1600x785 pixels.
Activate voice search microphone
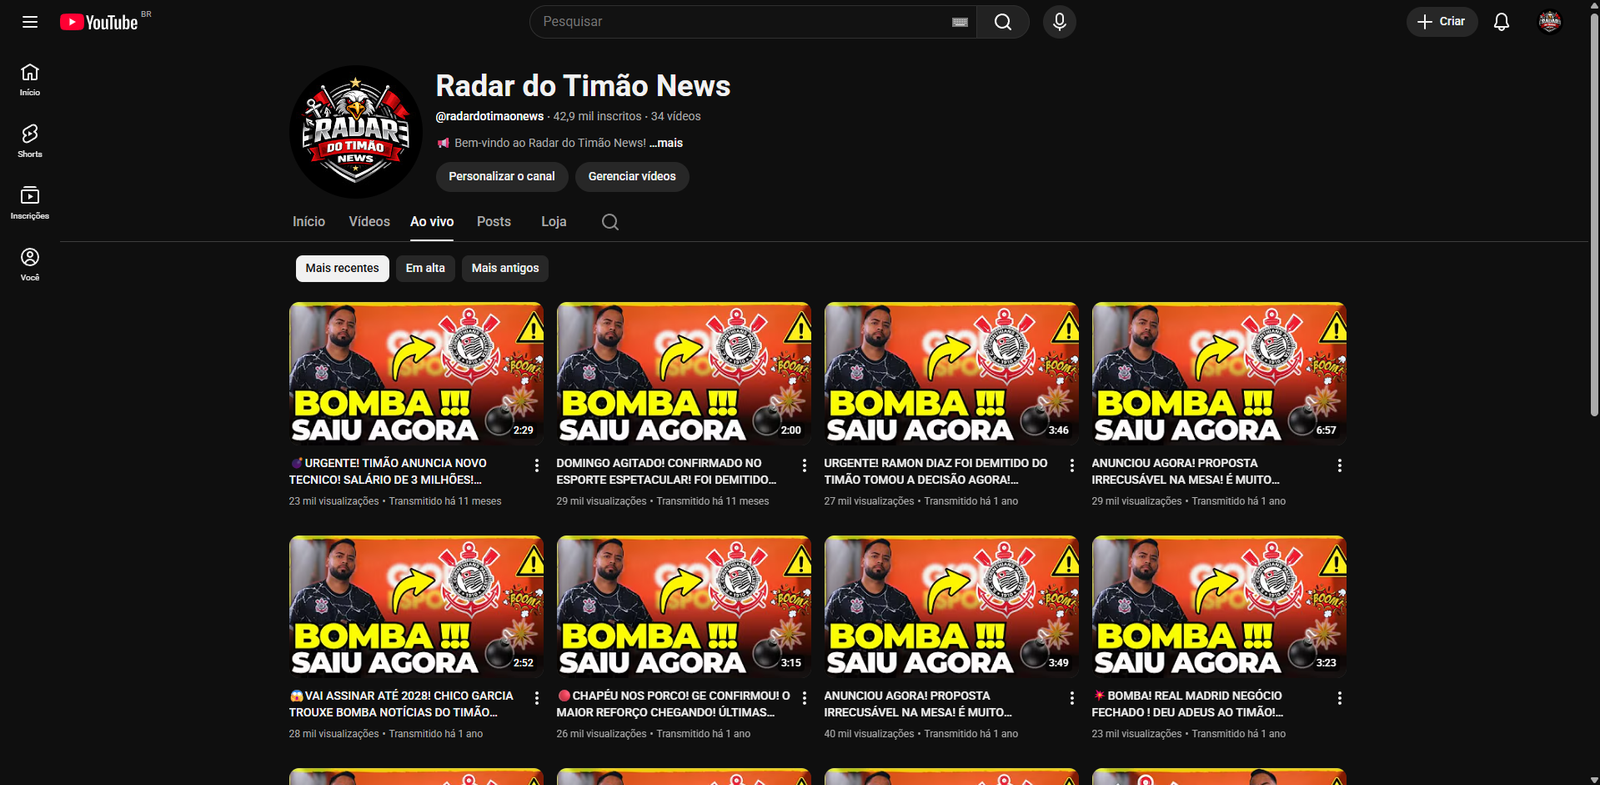click(1059, 22)
